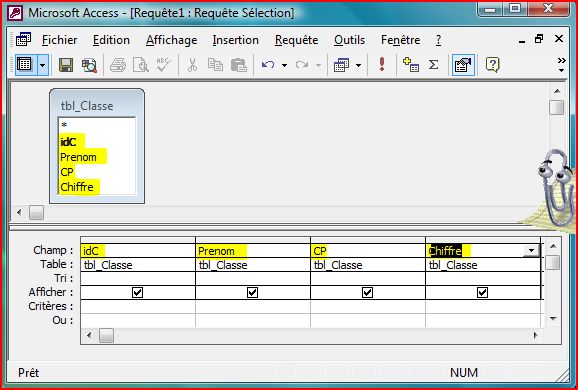Uncheck Afficher checkbox for Prenom column
This screenshot has height=390, width=578.
[x=252, y=292]
